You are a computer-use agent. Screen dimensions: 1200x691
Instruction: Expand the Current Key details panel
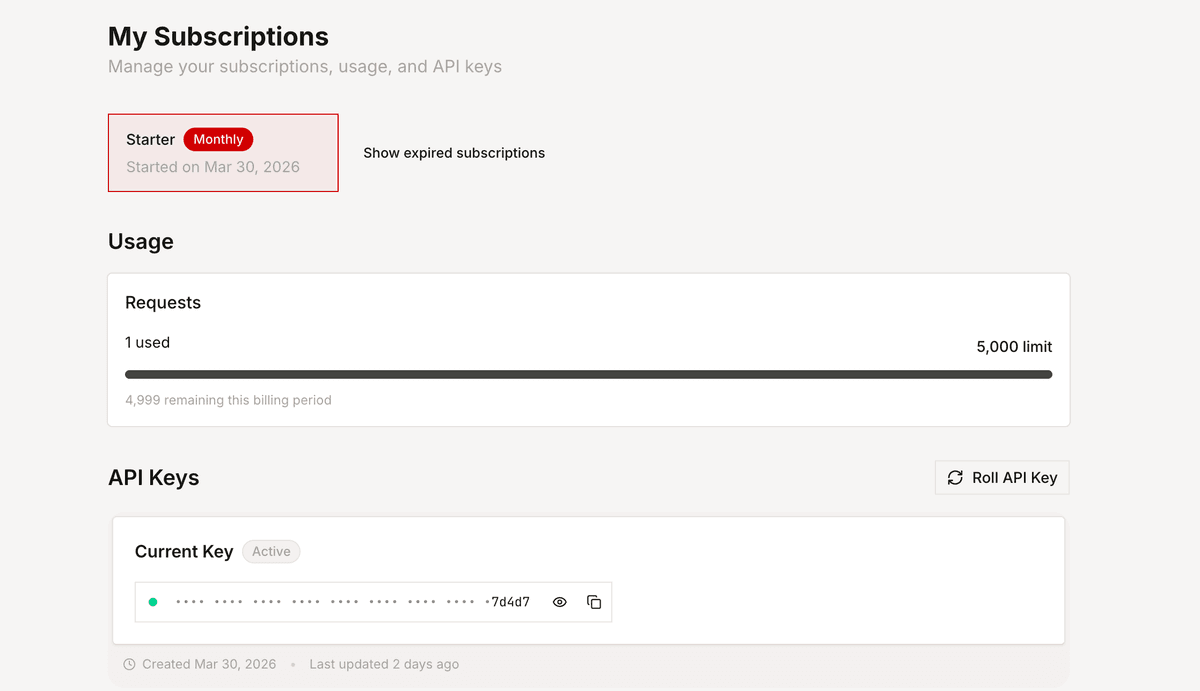(x=184, y=551)
